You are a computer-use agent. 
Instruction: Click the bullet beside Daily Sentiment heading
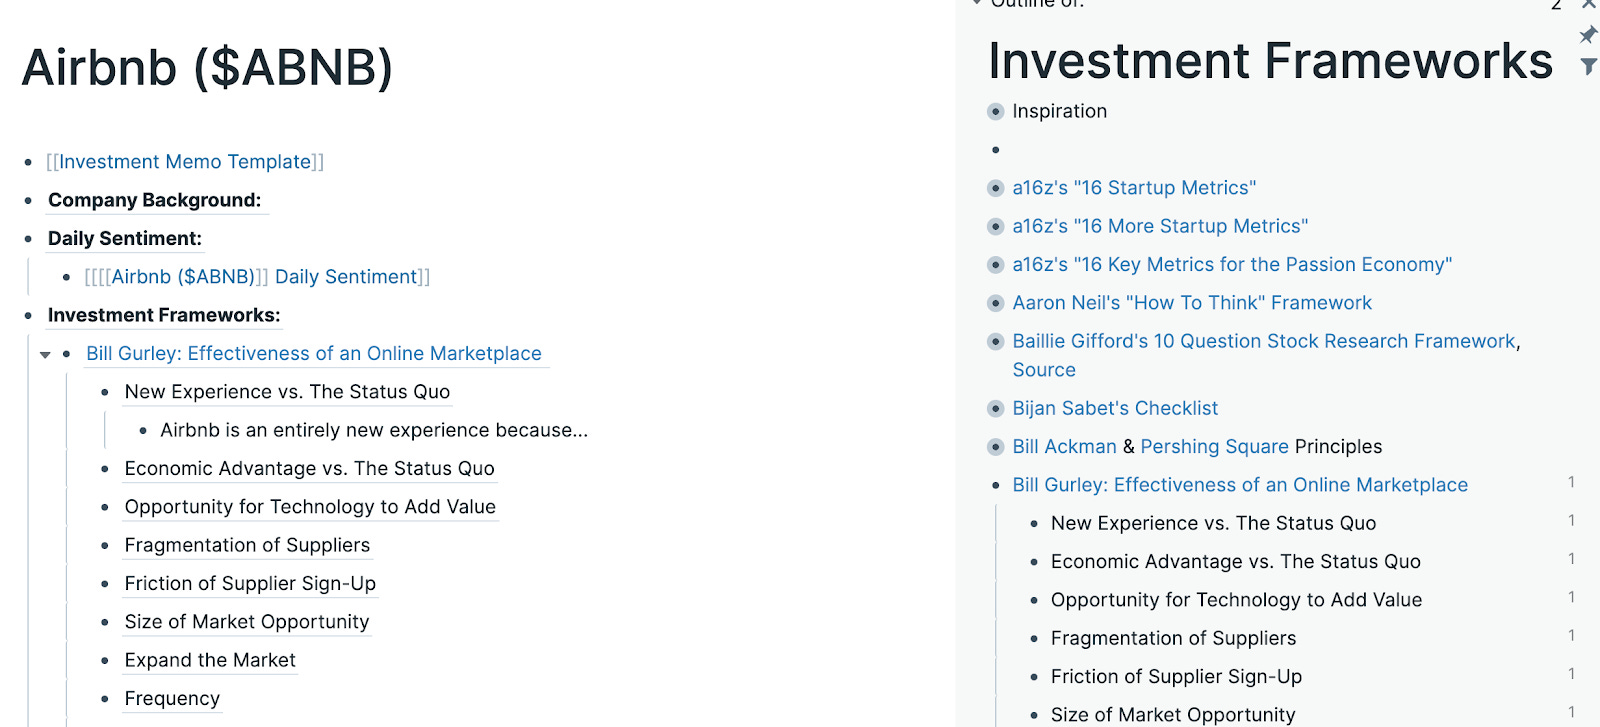pos(28,239)
